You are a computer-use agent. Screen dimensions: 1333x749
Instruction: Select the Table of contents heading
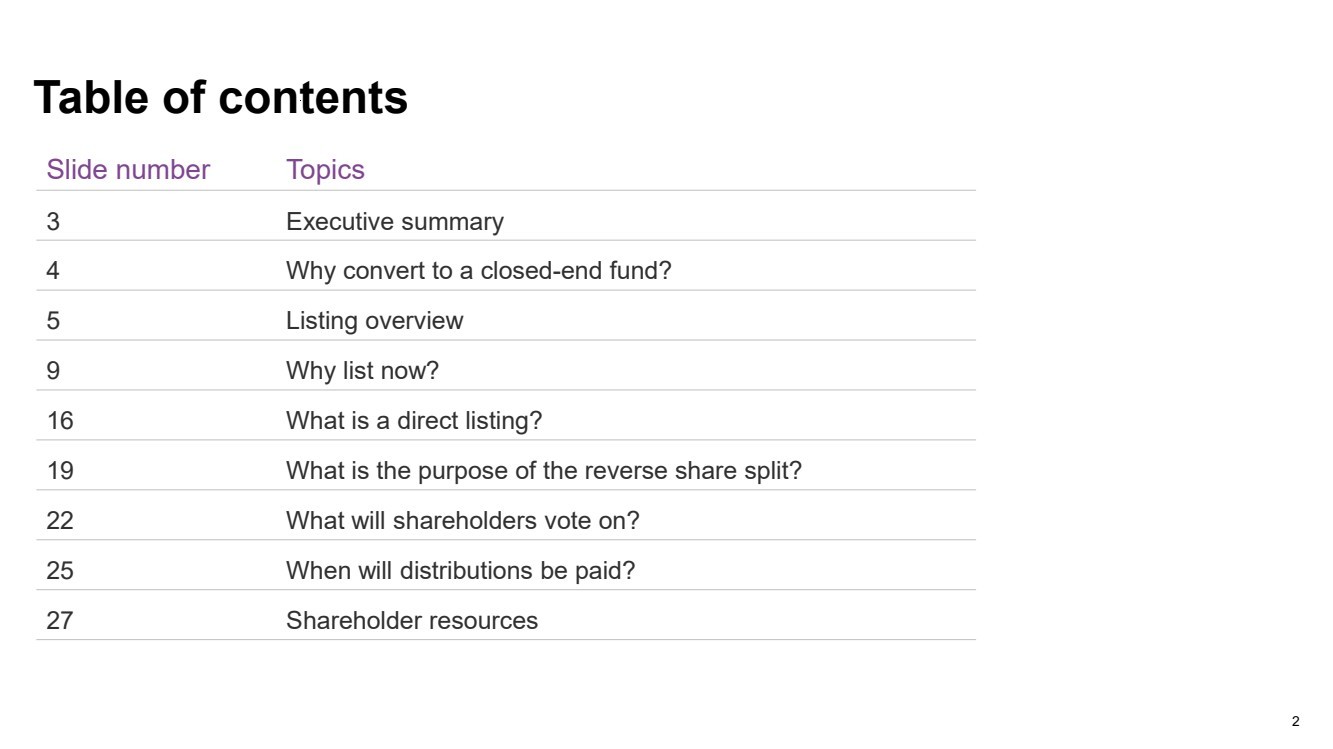pos(221,98)
